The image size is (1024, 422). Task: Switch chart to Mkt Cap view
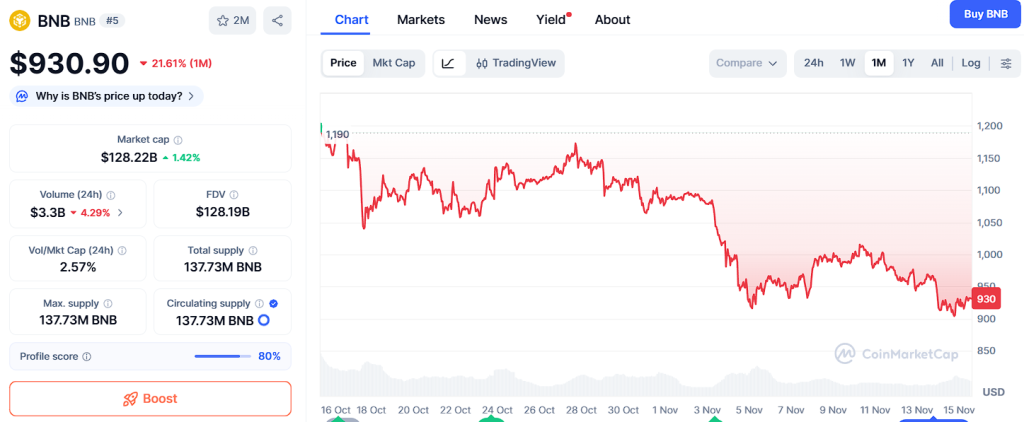click(x=393, y=63)
